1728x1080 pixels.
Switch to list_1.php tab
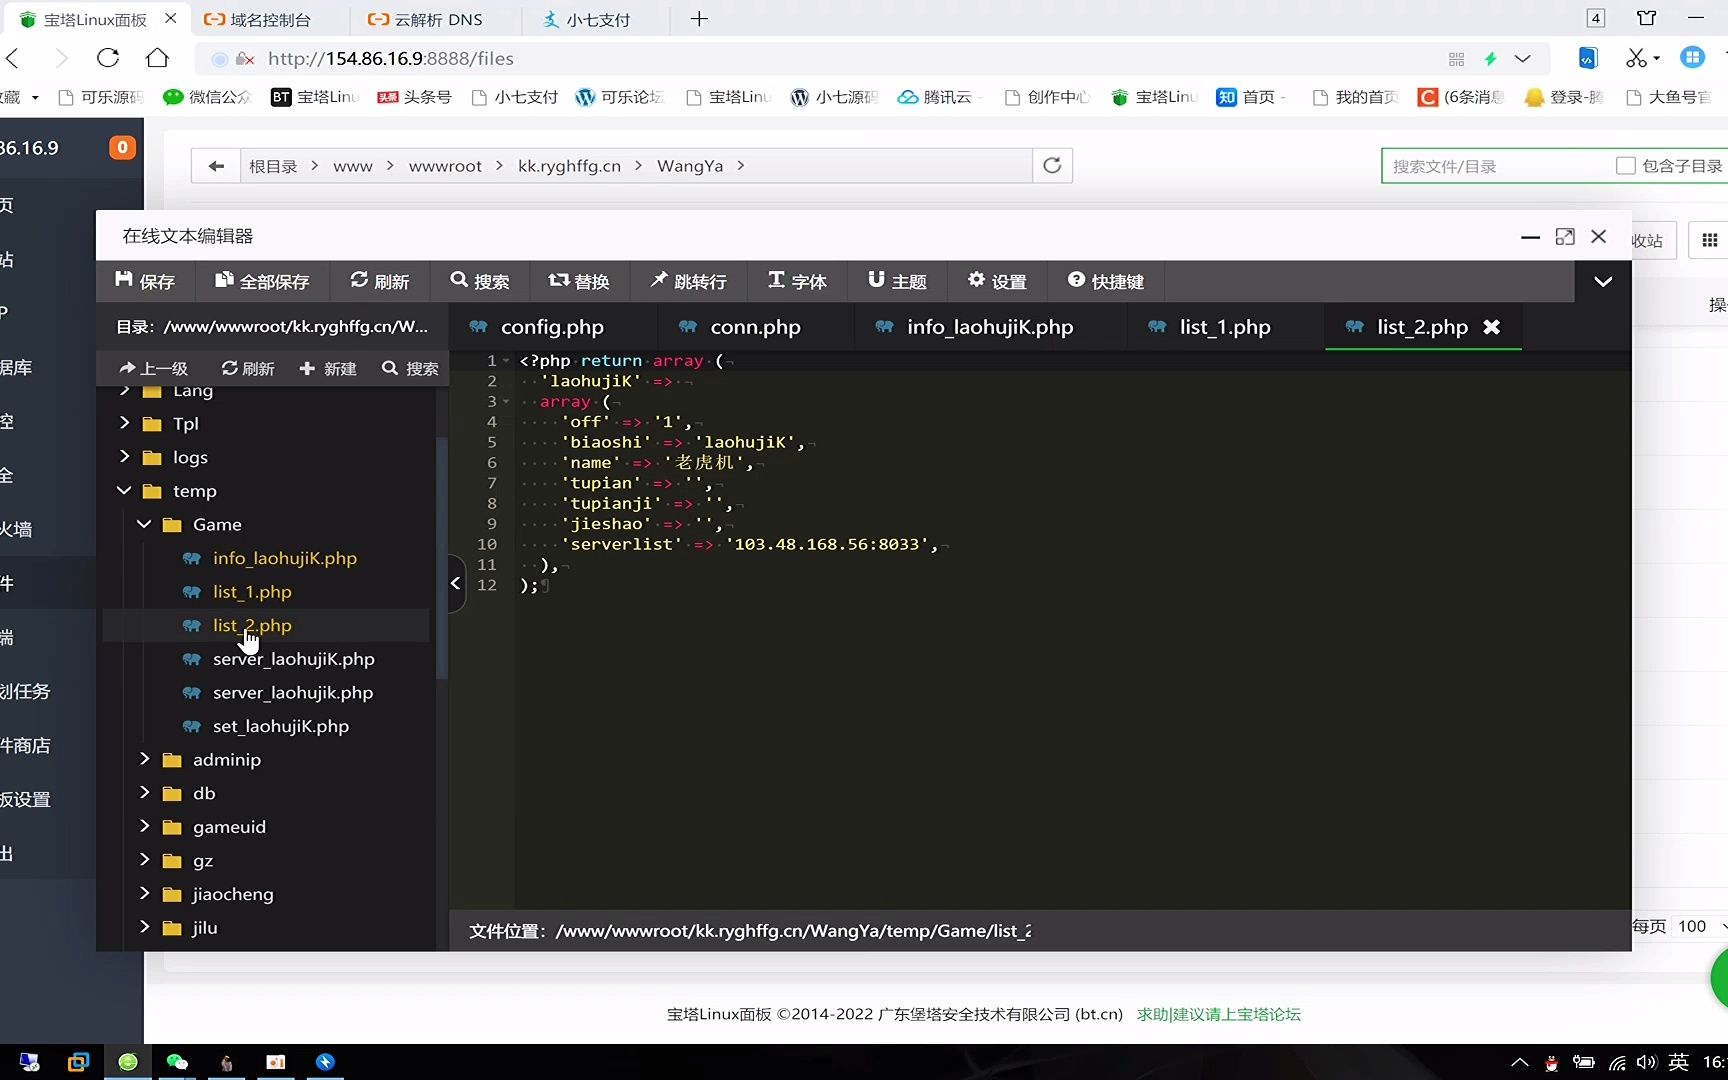pyautogui.click(x=1225, y=327)
